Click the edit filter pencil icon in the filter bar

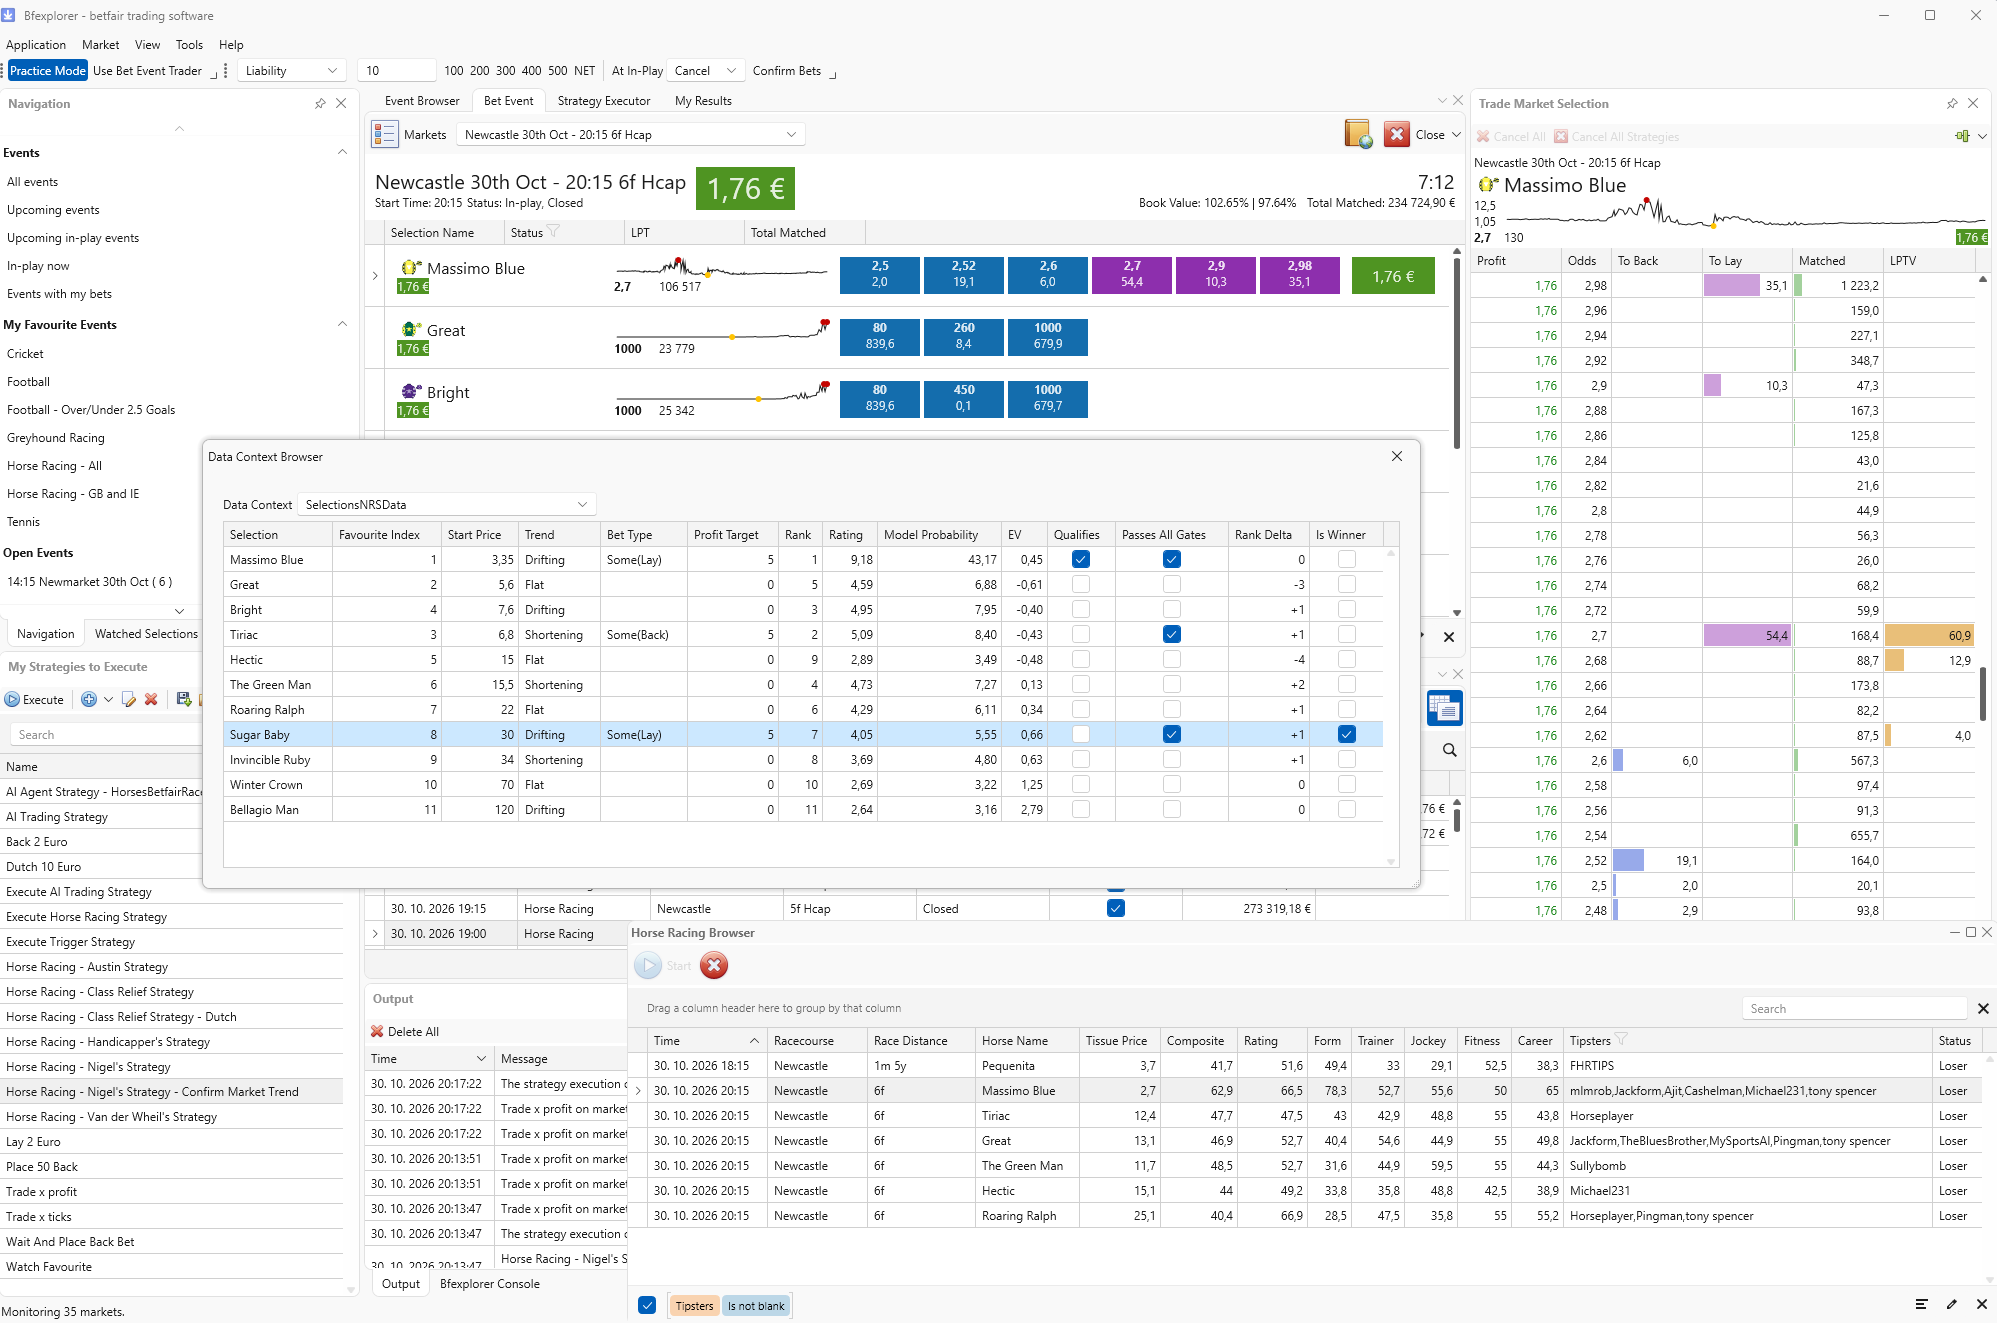[x=1951, y=1304]
